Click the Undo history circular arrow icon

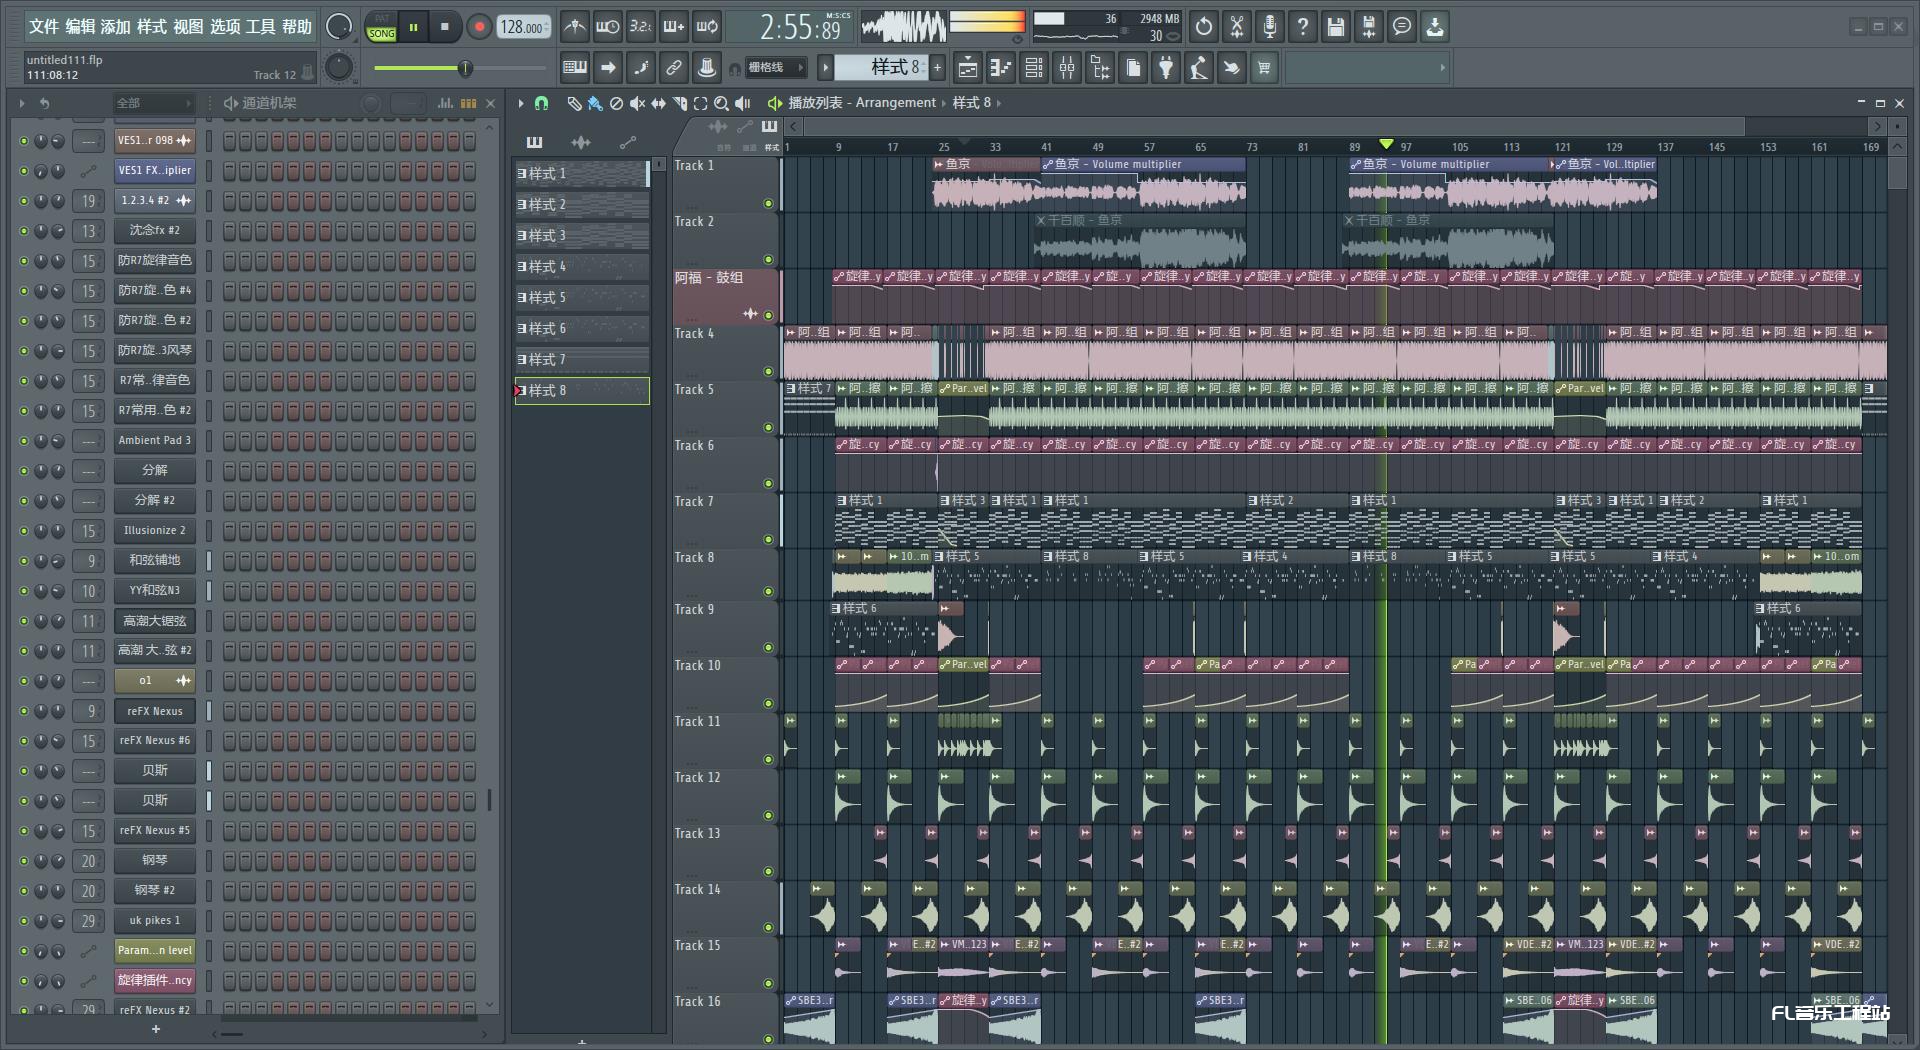point(1204,27)
